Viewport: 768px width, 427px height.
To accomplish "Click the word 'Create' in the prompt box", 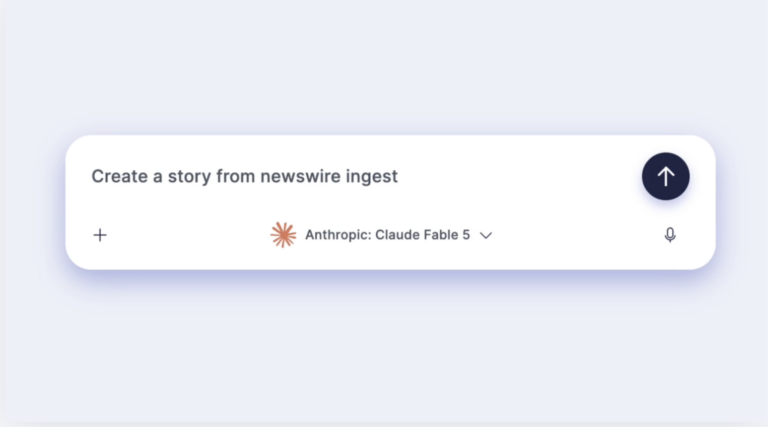I will click(x=120, y=176).
